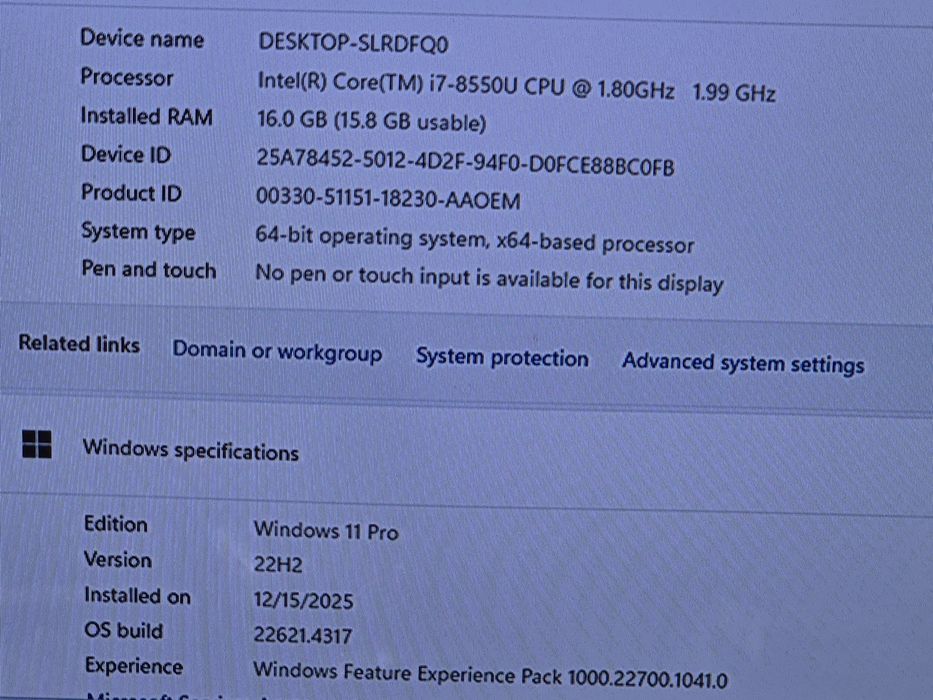
Task: Click the Pen and touch label
Action: point(149,270)
